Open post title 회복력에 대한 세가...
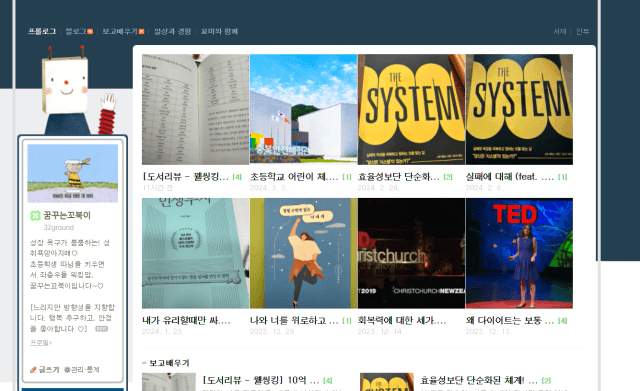This screenshot has height=391, width=640. click(402, 320)
